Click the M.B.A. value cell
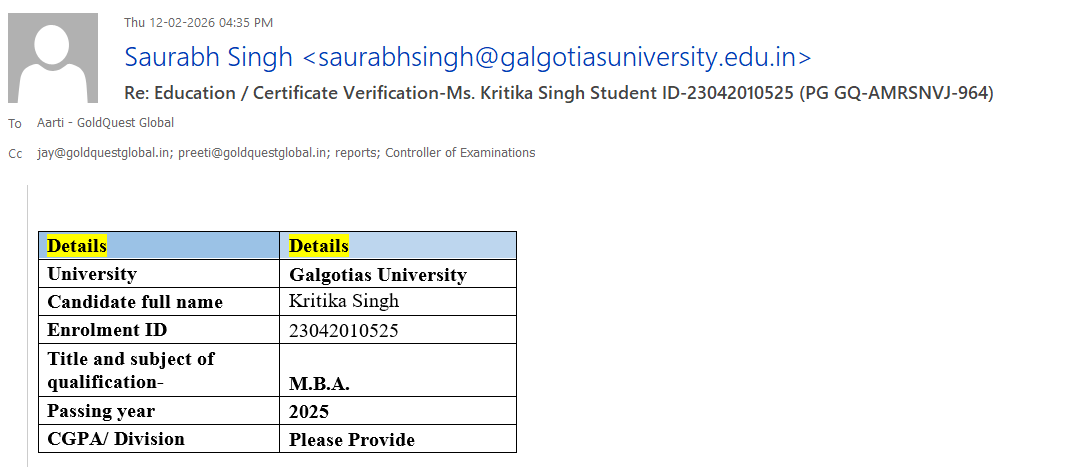Image resolution: width=1078 pixels, height=467 pixels. (x=398, y=370)
